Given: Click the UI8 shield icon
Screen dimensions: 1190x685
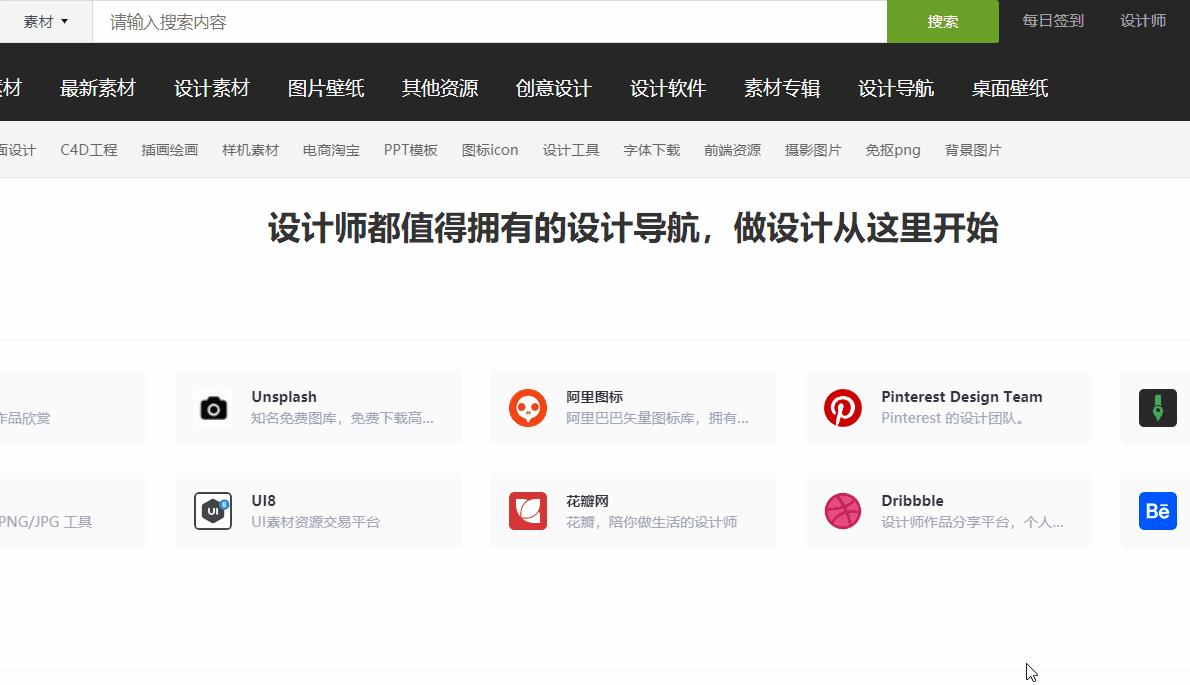Looking at the screenshot, I should point(212,511).
